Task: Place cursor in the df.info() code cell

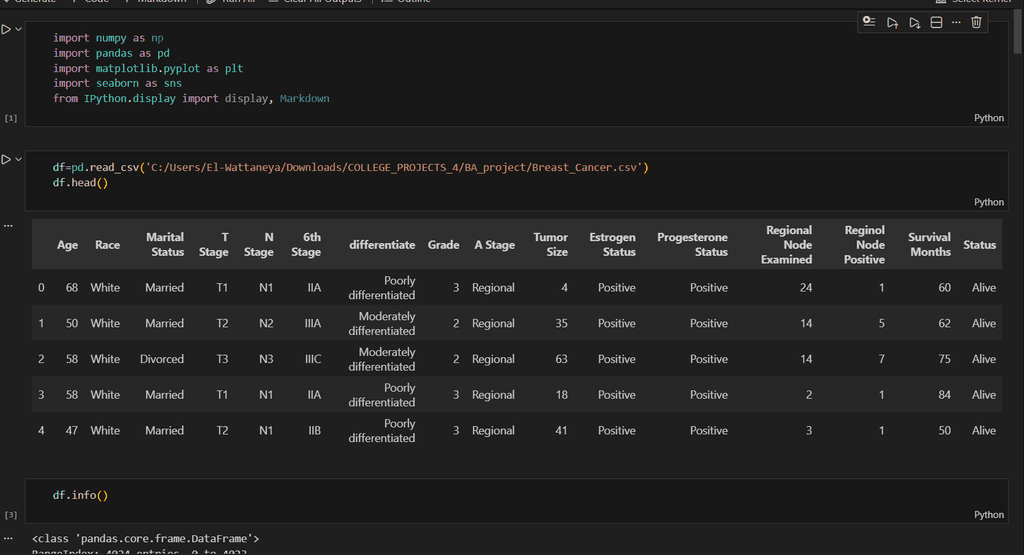Action: [80, 495]
